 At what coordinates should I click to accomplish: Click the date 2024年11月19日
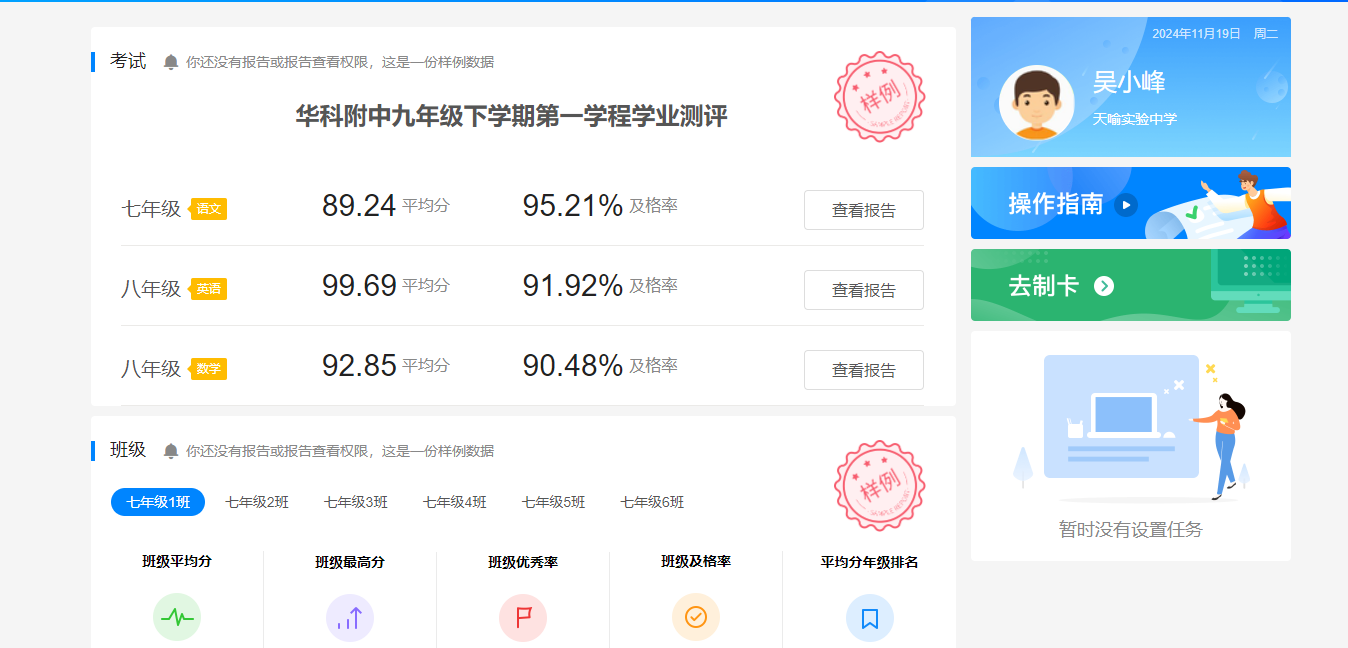coord(1196,34)
